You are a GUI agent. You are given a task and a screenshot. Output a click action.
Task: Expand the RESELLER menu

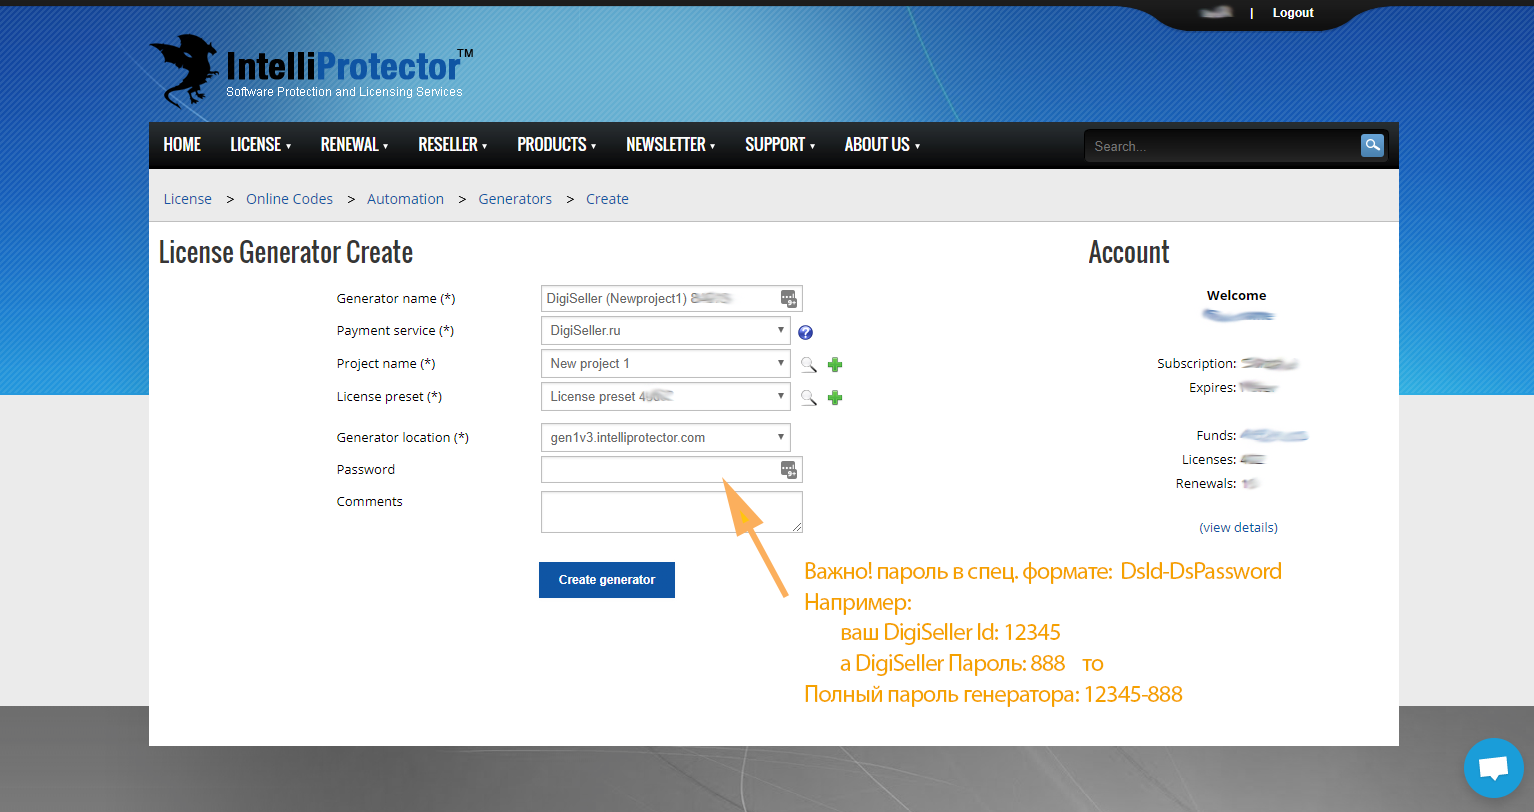coord(452,145)
